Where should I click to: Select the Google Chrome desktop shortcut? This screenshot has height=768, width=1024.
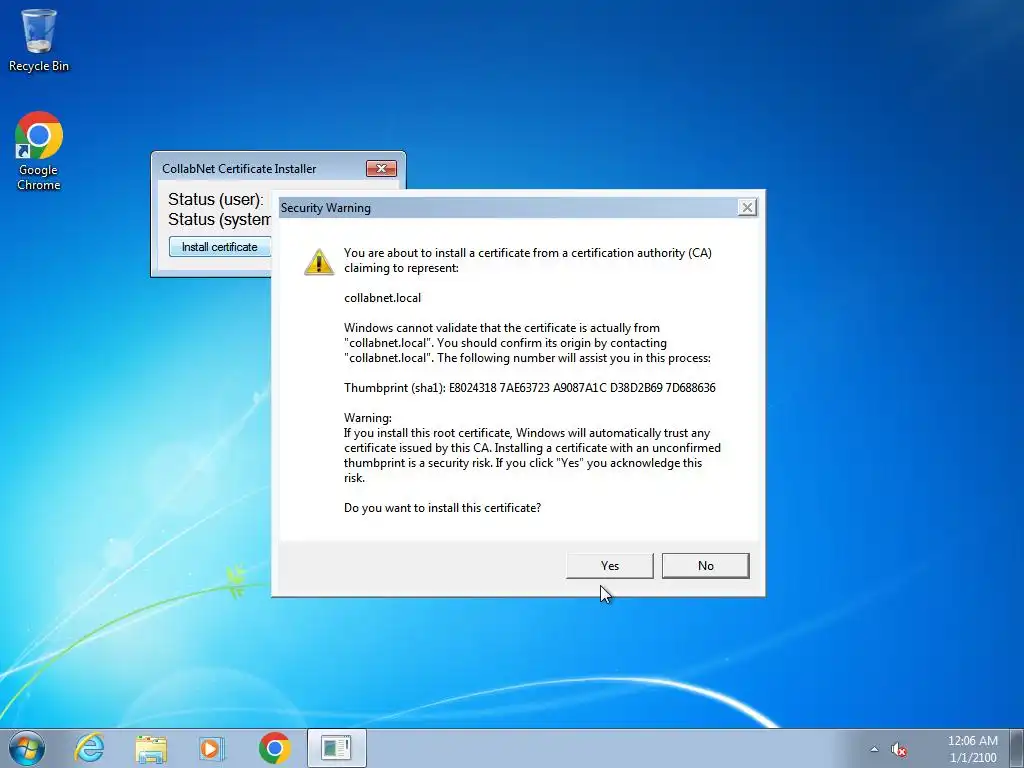click(39, 151)
